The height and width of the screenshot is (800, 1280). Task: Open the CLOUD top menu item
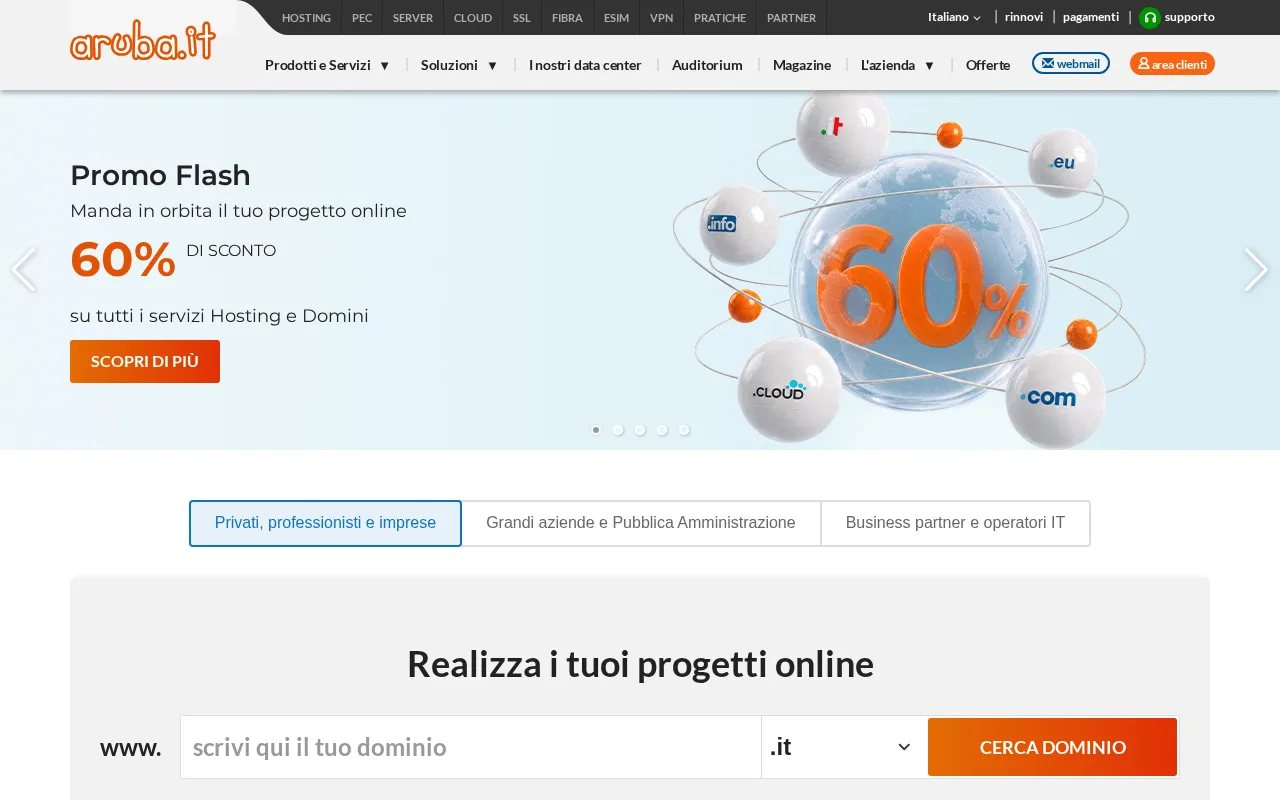pyautogui.click(x=473, y=18)
